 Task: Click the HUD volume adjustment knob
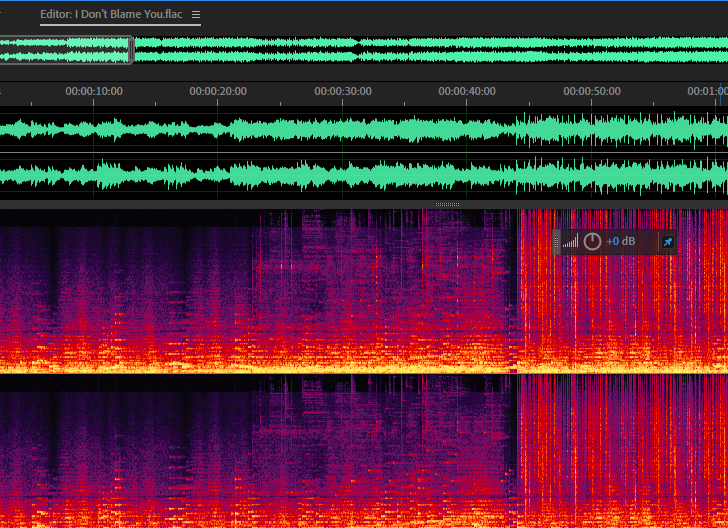pyautogui.click(x=592, y=241)
